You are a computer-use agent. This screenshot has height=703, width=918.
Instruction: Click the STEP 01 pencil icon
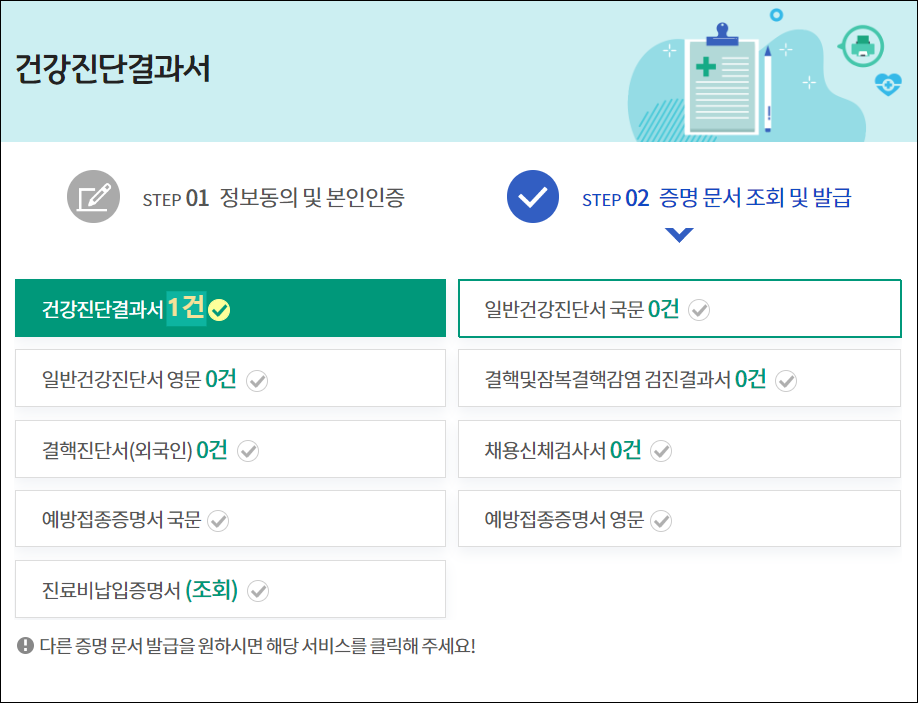92,196
